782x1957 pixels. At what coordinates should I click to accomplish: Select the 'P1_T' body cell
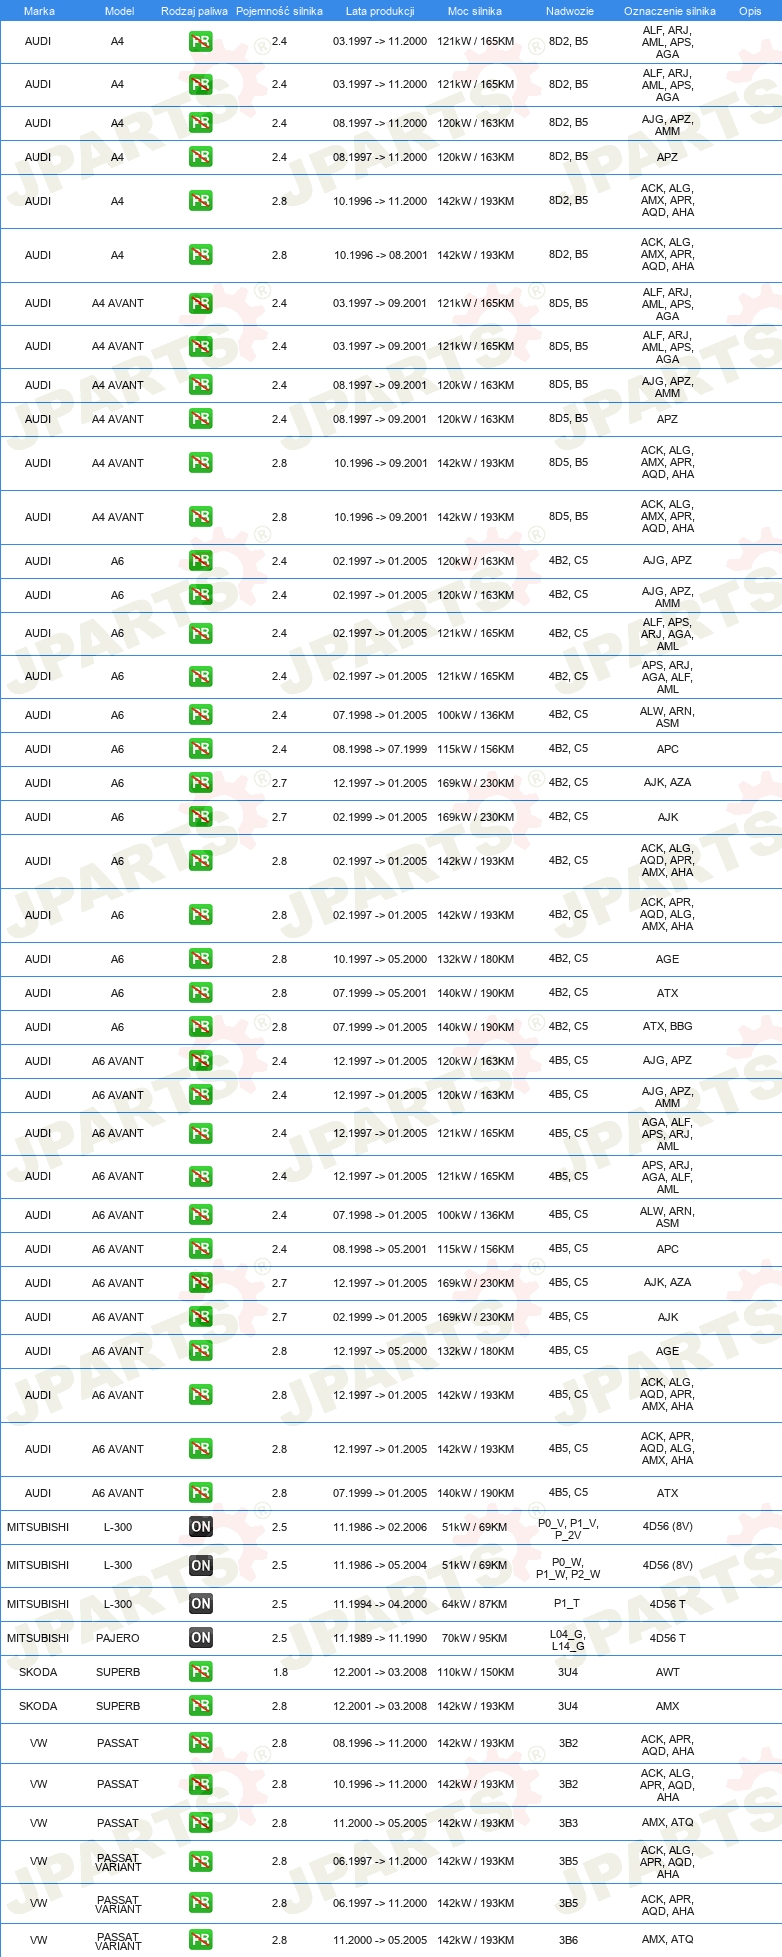click(567, 1603)
